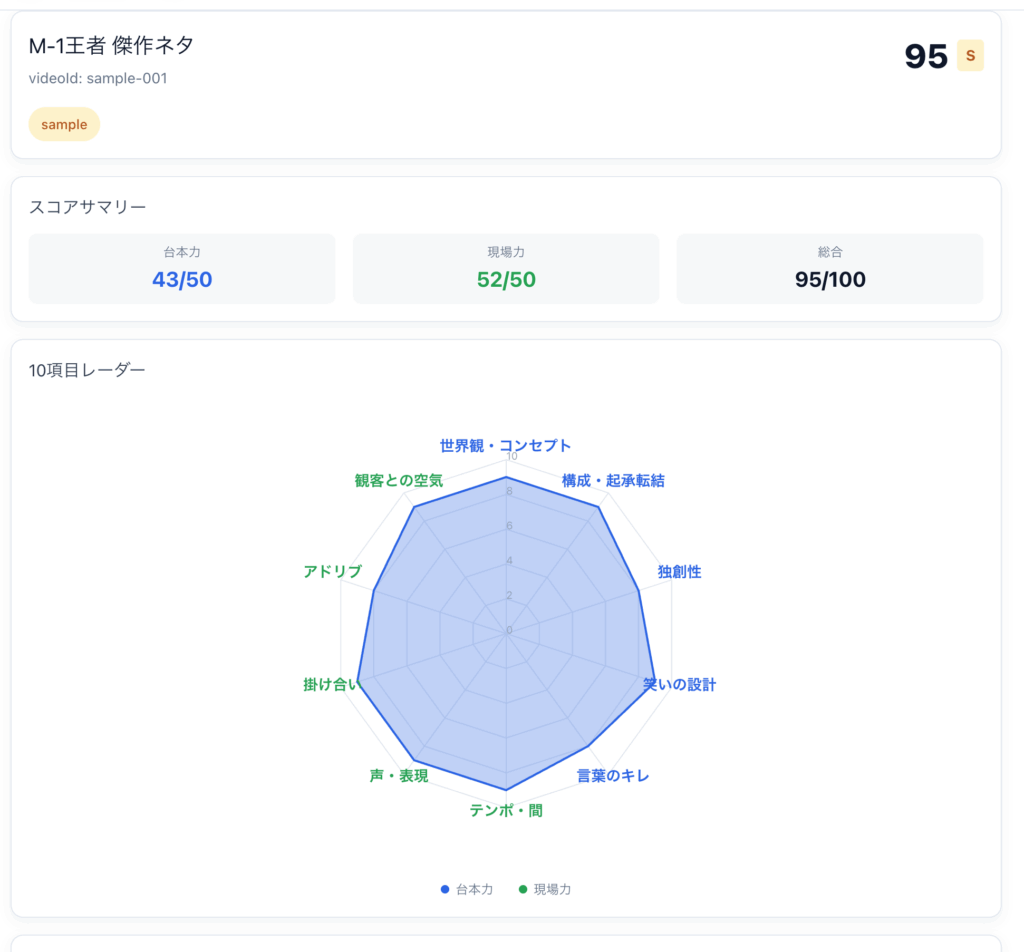The image size is (1024, 952).
Task: Click the blue 台本力 legend dot
Action: tap(445, 889)
